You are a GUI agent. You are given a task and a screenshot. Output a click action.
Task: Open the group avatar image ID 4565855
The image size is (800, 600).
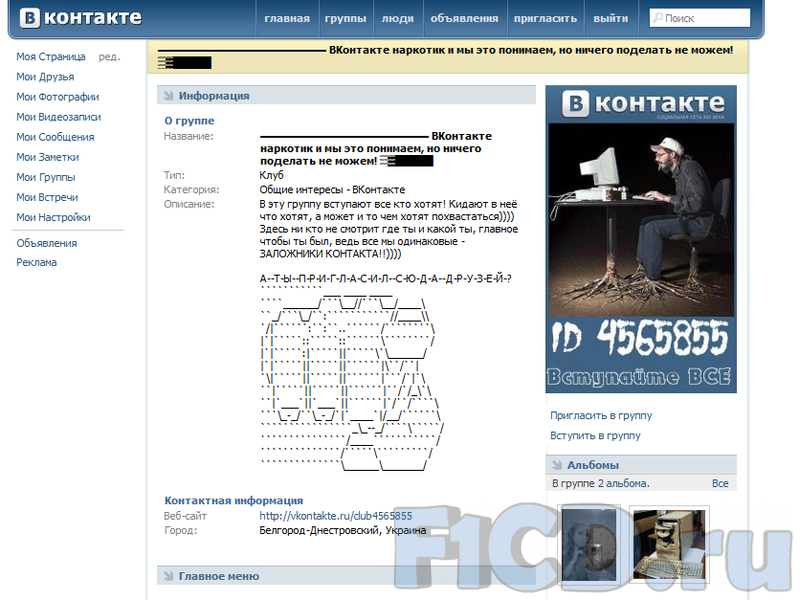pyautogui.click(x=641, y=239)
